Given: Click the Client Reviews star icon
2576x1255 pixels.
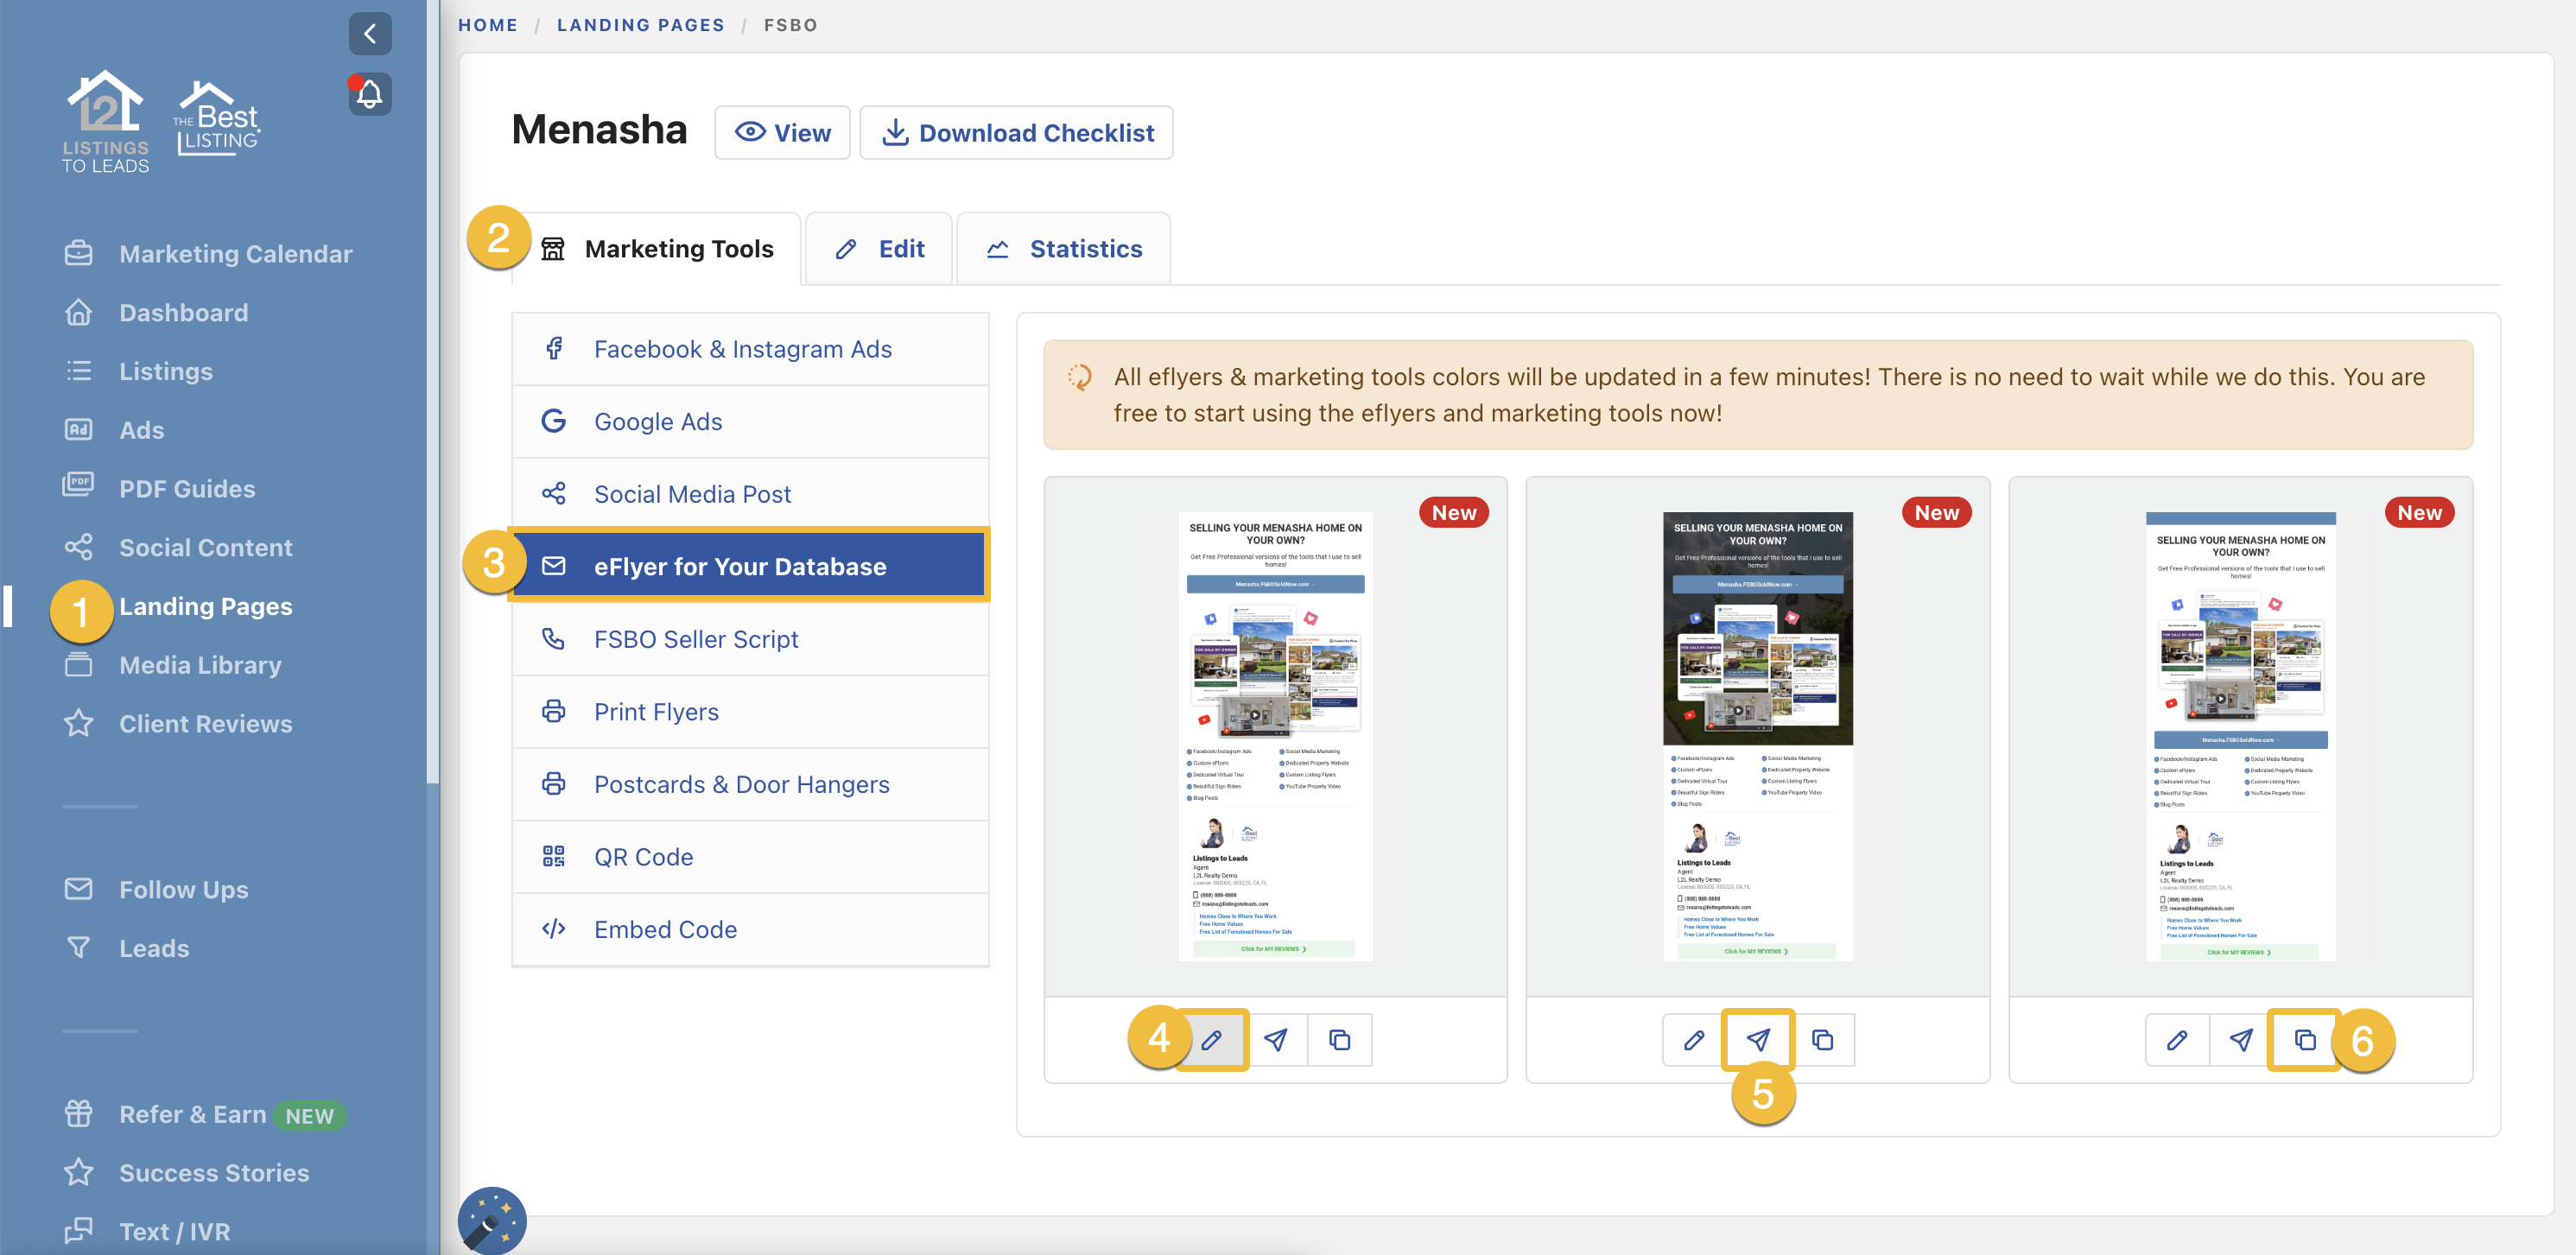Looking at the screenshot, I should coord(79,723).
